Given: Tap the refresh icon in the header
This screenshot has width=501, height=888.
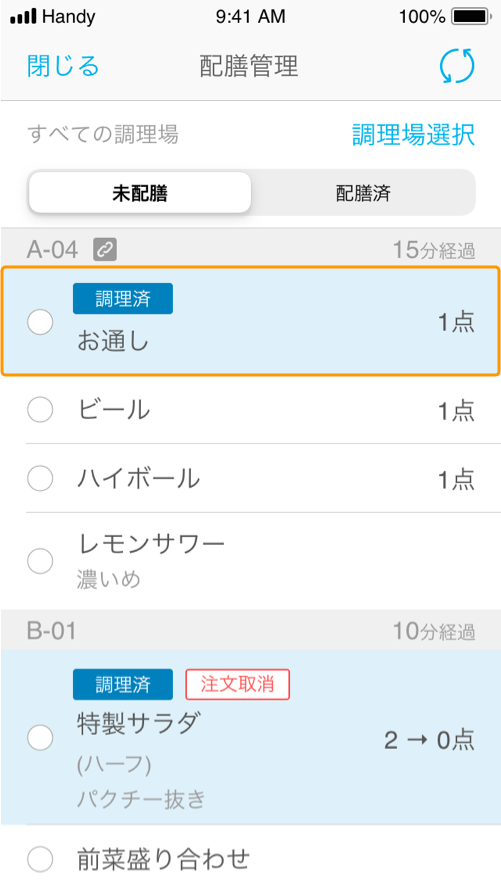Looking at the screenshot, I should pos(457,66).
